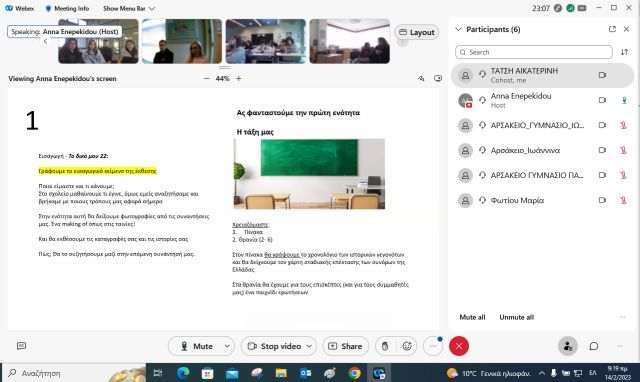Increase shared screen zoom with plus
Viewport: 640px width, 382px height.
tap(239, 78)
